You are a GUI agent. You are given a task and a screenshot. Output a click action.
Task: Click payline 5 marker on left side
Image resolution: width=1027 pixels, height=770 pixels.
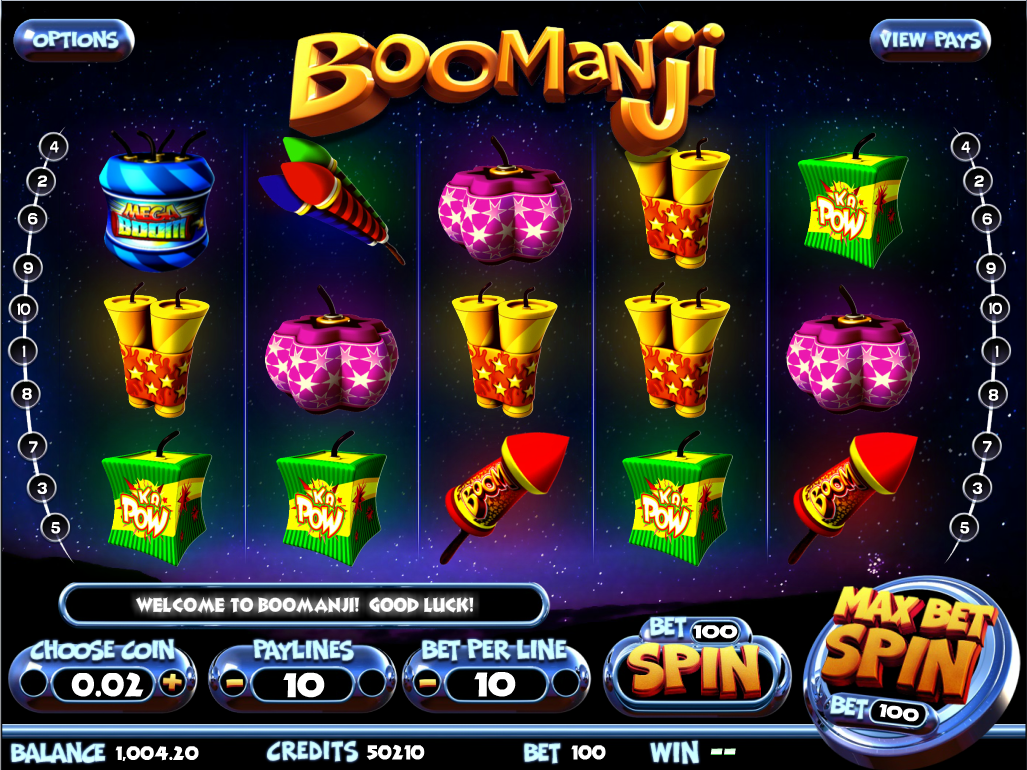[56, 527]
